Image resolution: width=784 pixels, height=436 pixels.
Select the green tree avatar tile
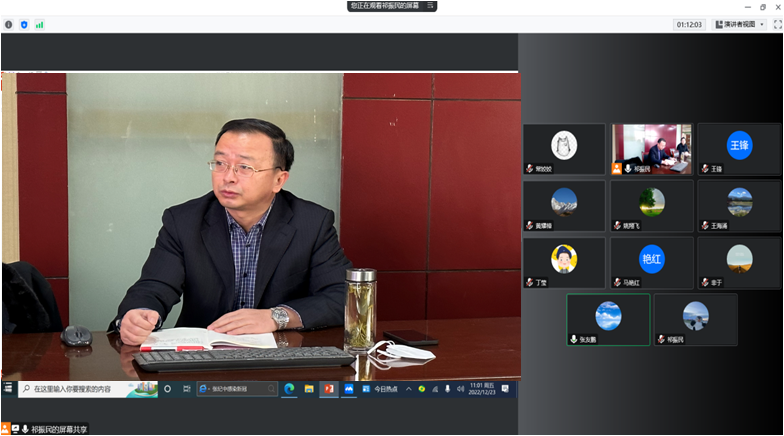[652, 206]
